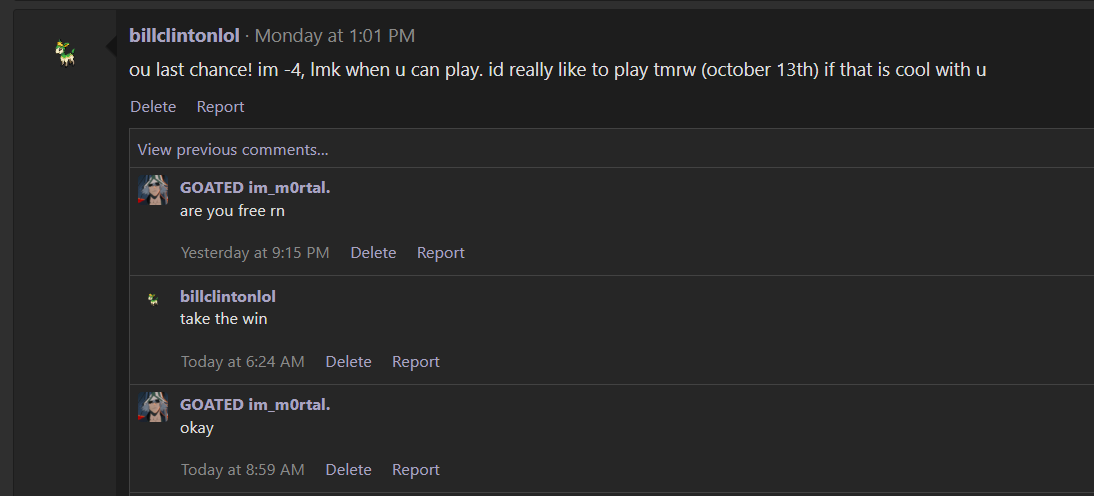The width and height of the screenshot is (1094, 496).
Task: Click im_m0rtal's avatar beside the 'okay' comment
Action: (x=153, y=407)
